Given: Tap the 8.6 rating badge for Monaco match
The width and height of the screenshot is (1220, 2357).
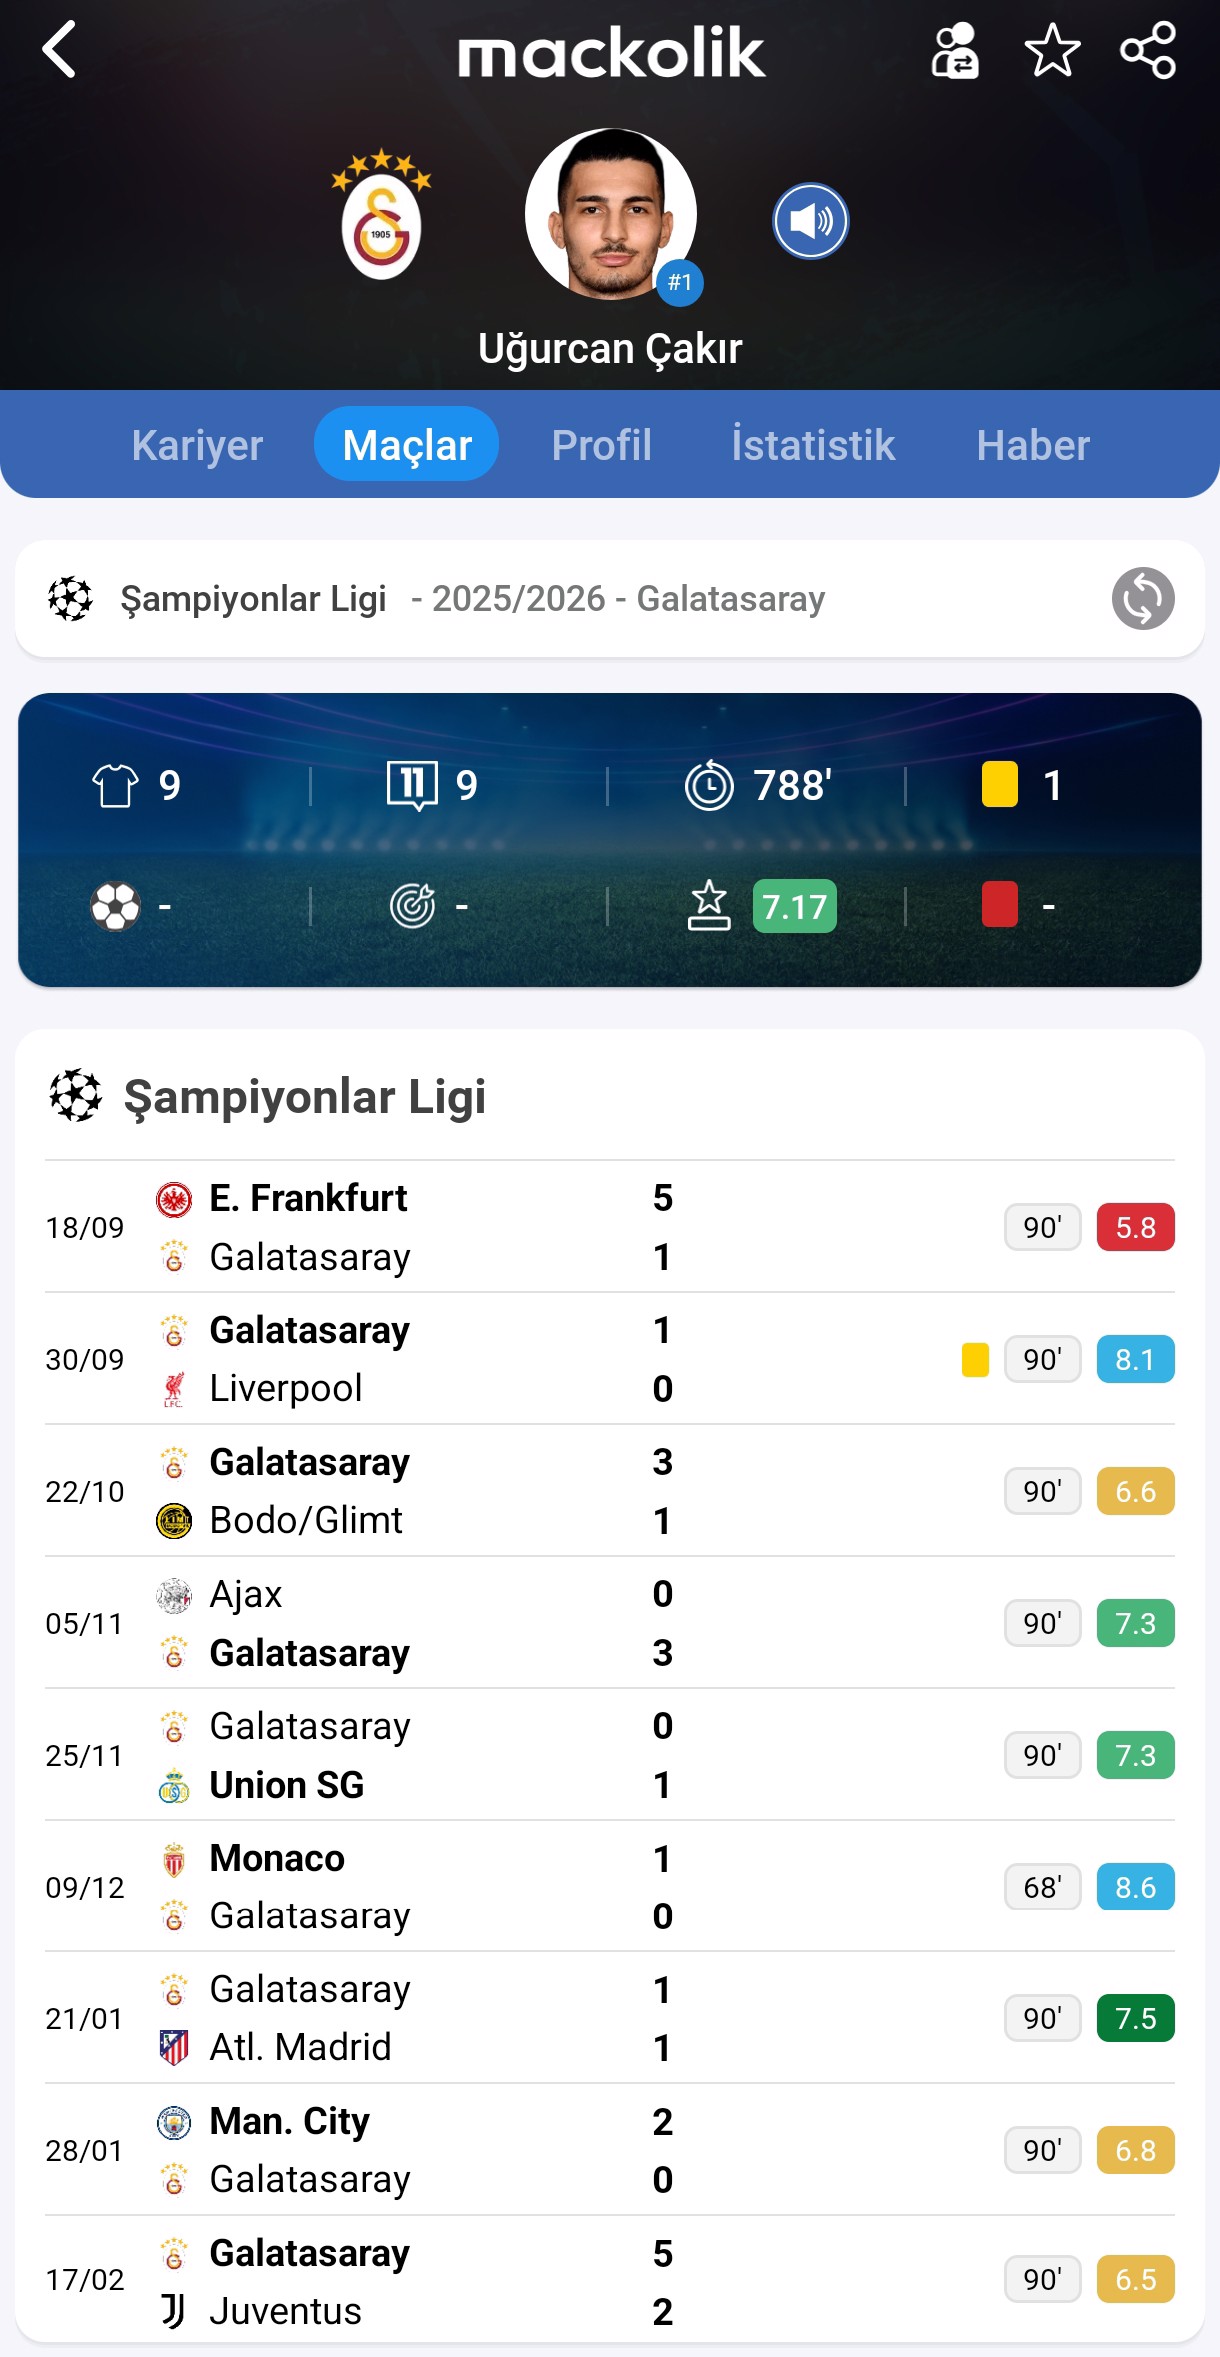Looking at the screenshot, I should tap(1135, 1887).
